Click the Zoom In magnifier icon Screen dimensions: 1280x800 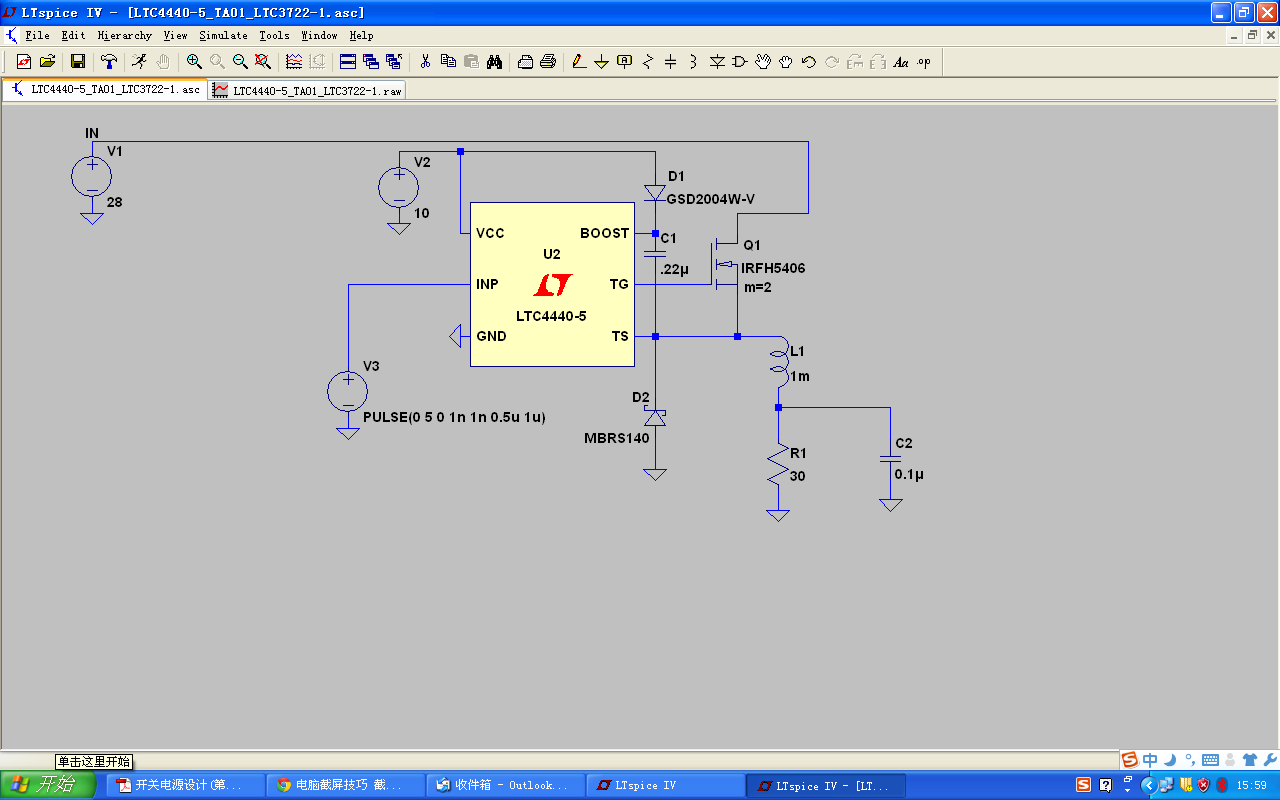pos(194,62)
